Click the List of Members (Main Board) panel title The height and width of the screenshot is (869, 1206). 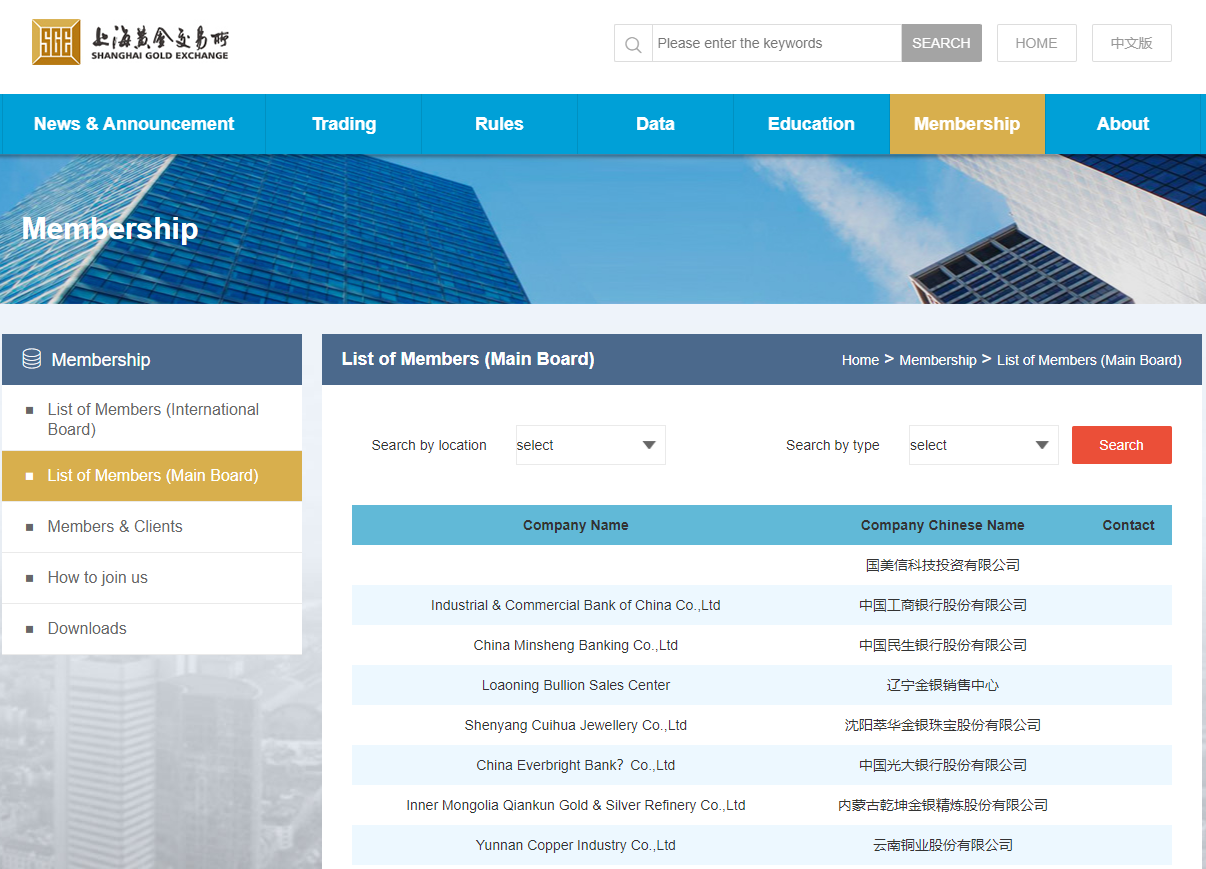pyautogui.click(x=468, y=359)
